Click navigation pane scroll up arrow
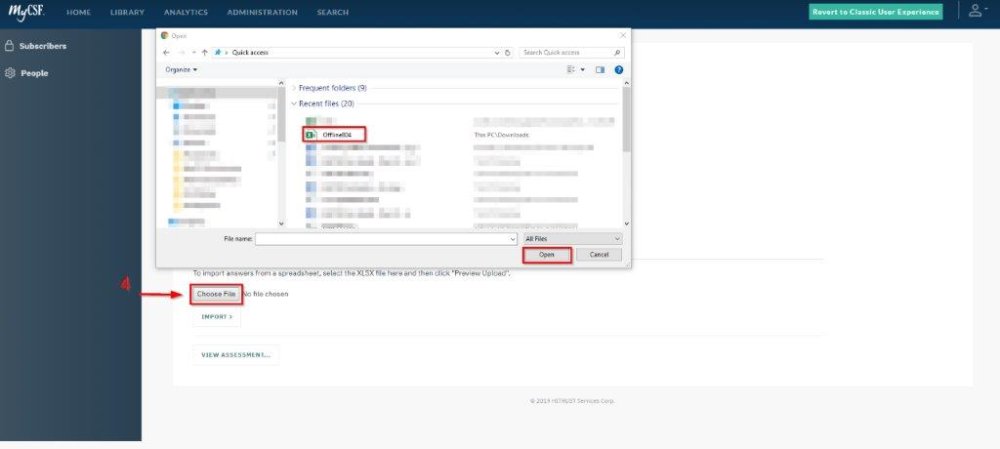The image size is (1000, 449). tap(281, 83)
